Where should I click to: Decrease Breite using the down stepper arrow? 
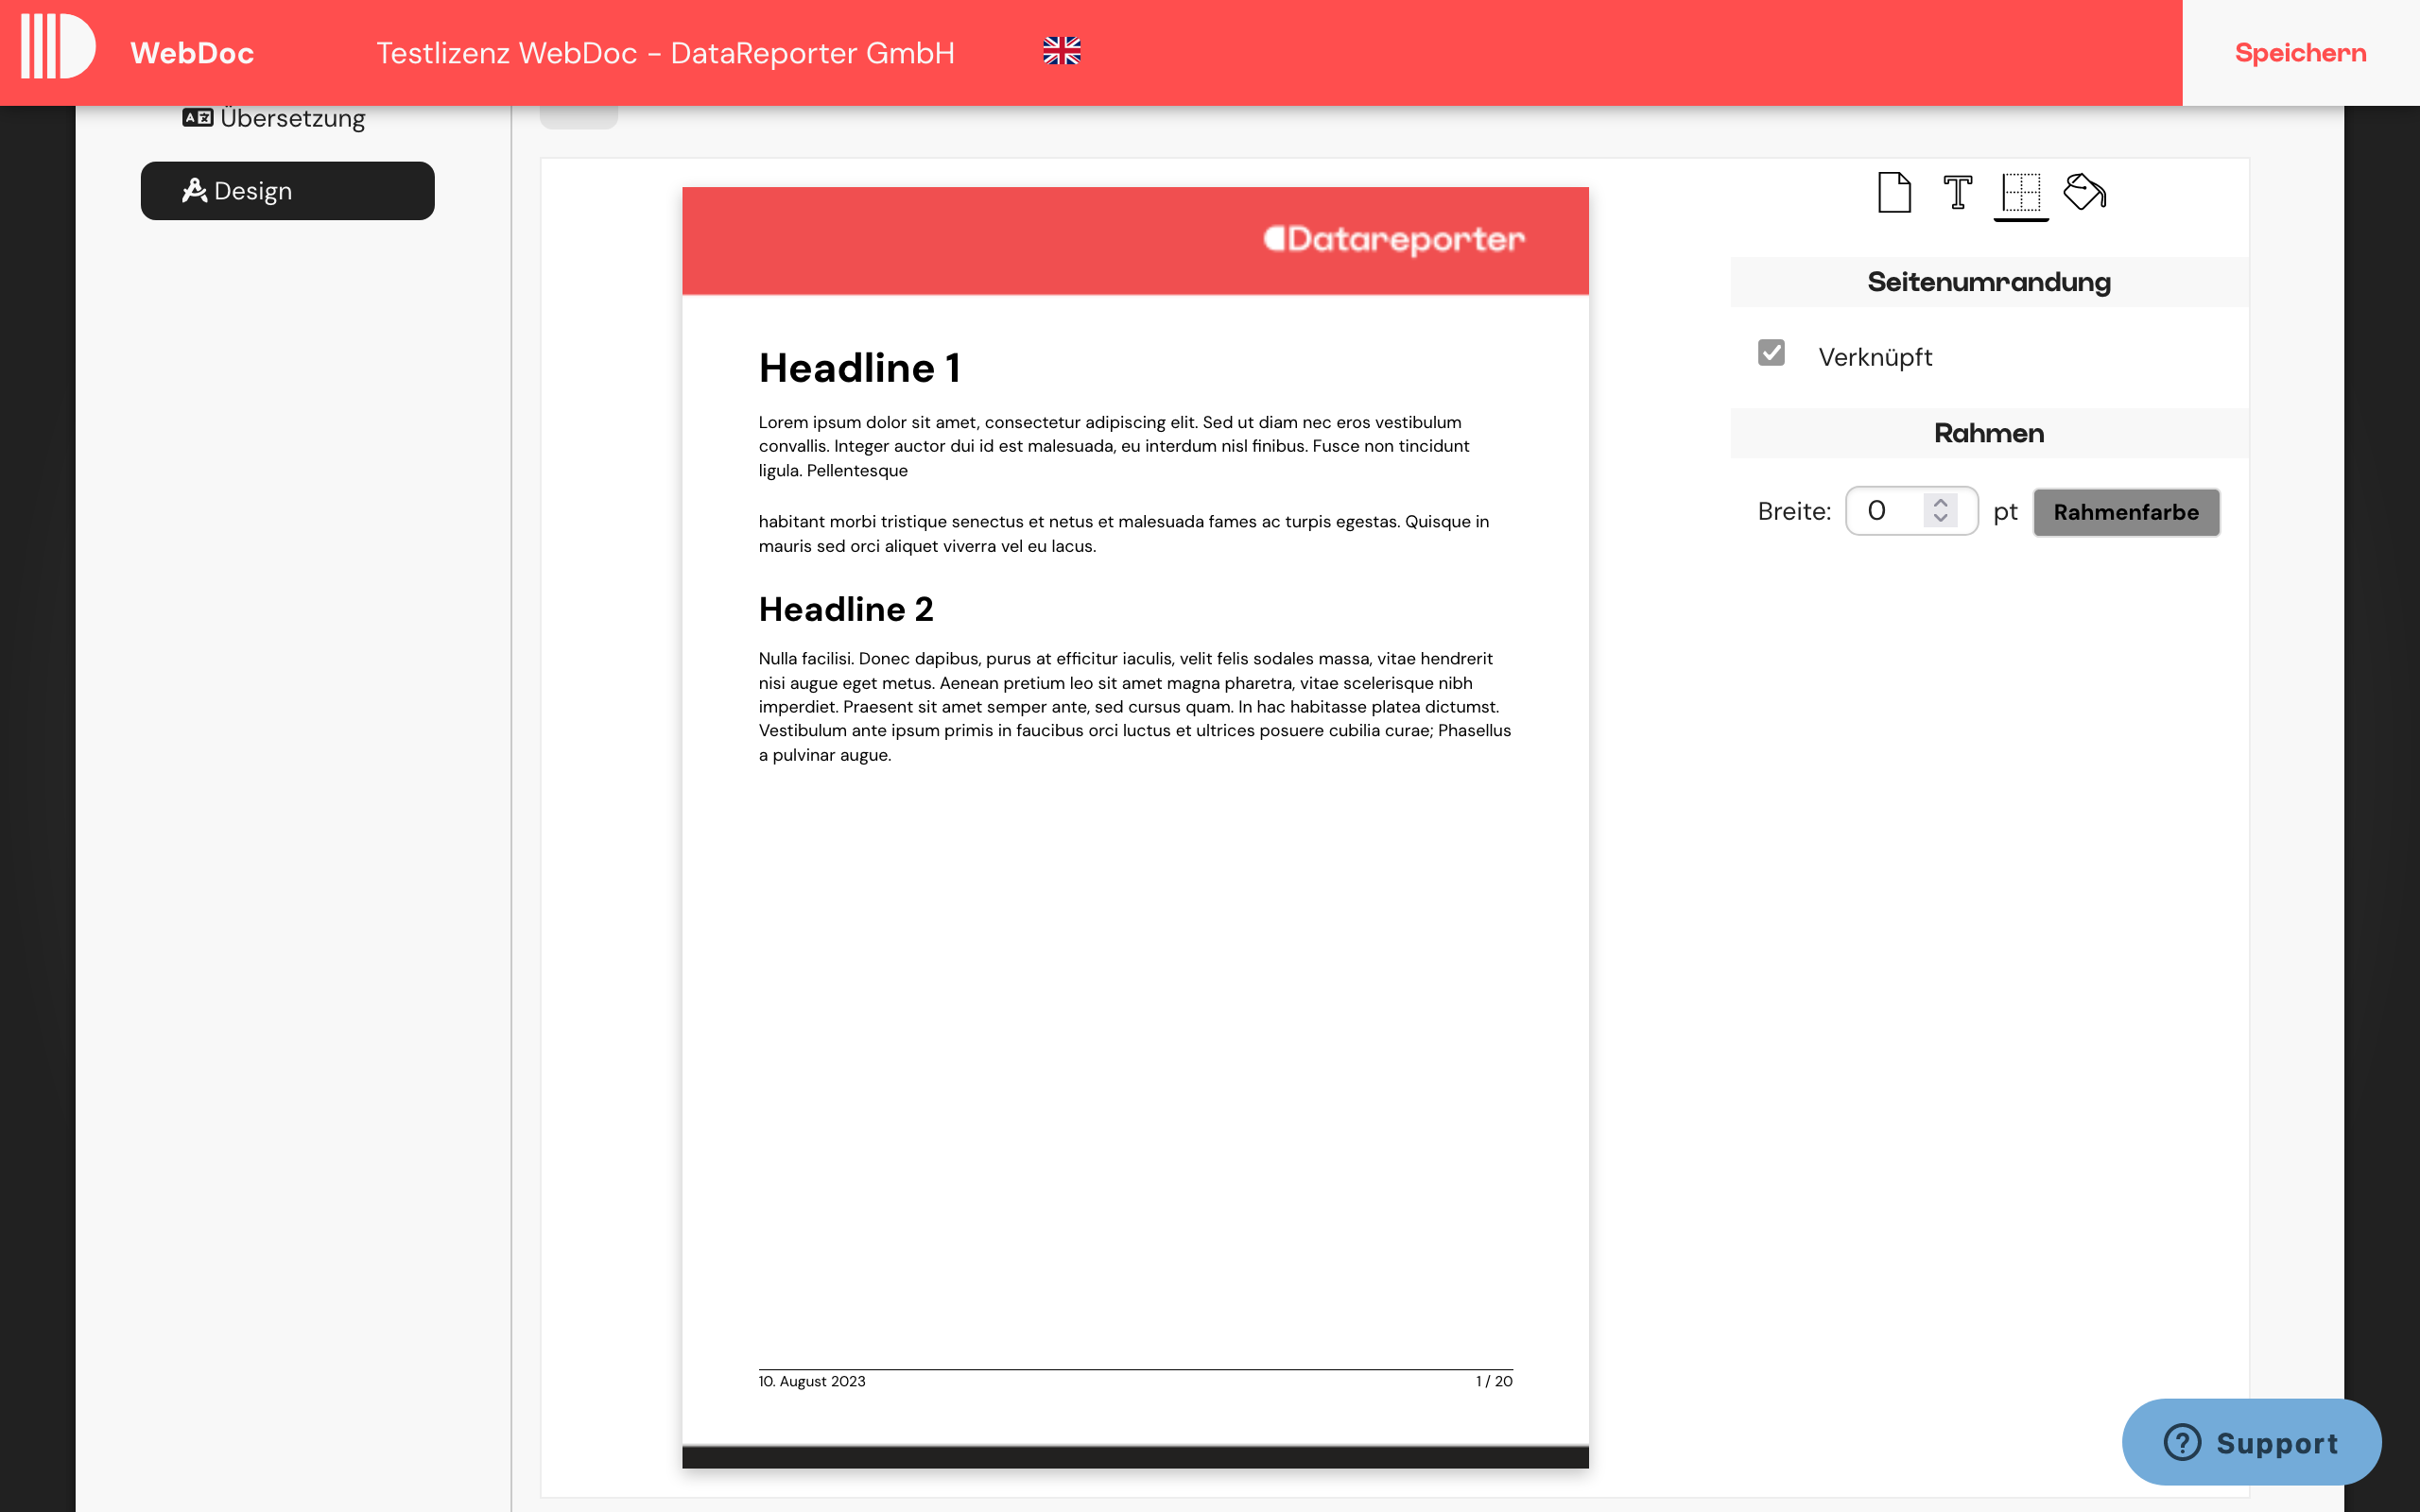coord(1939,521)
